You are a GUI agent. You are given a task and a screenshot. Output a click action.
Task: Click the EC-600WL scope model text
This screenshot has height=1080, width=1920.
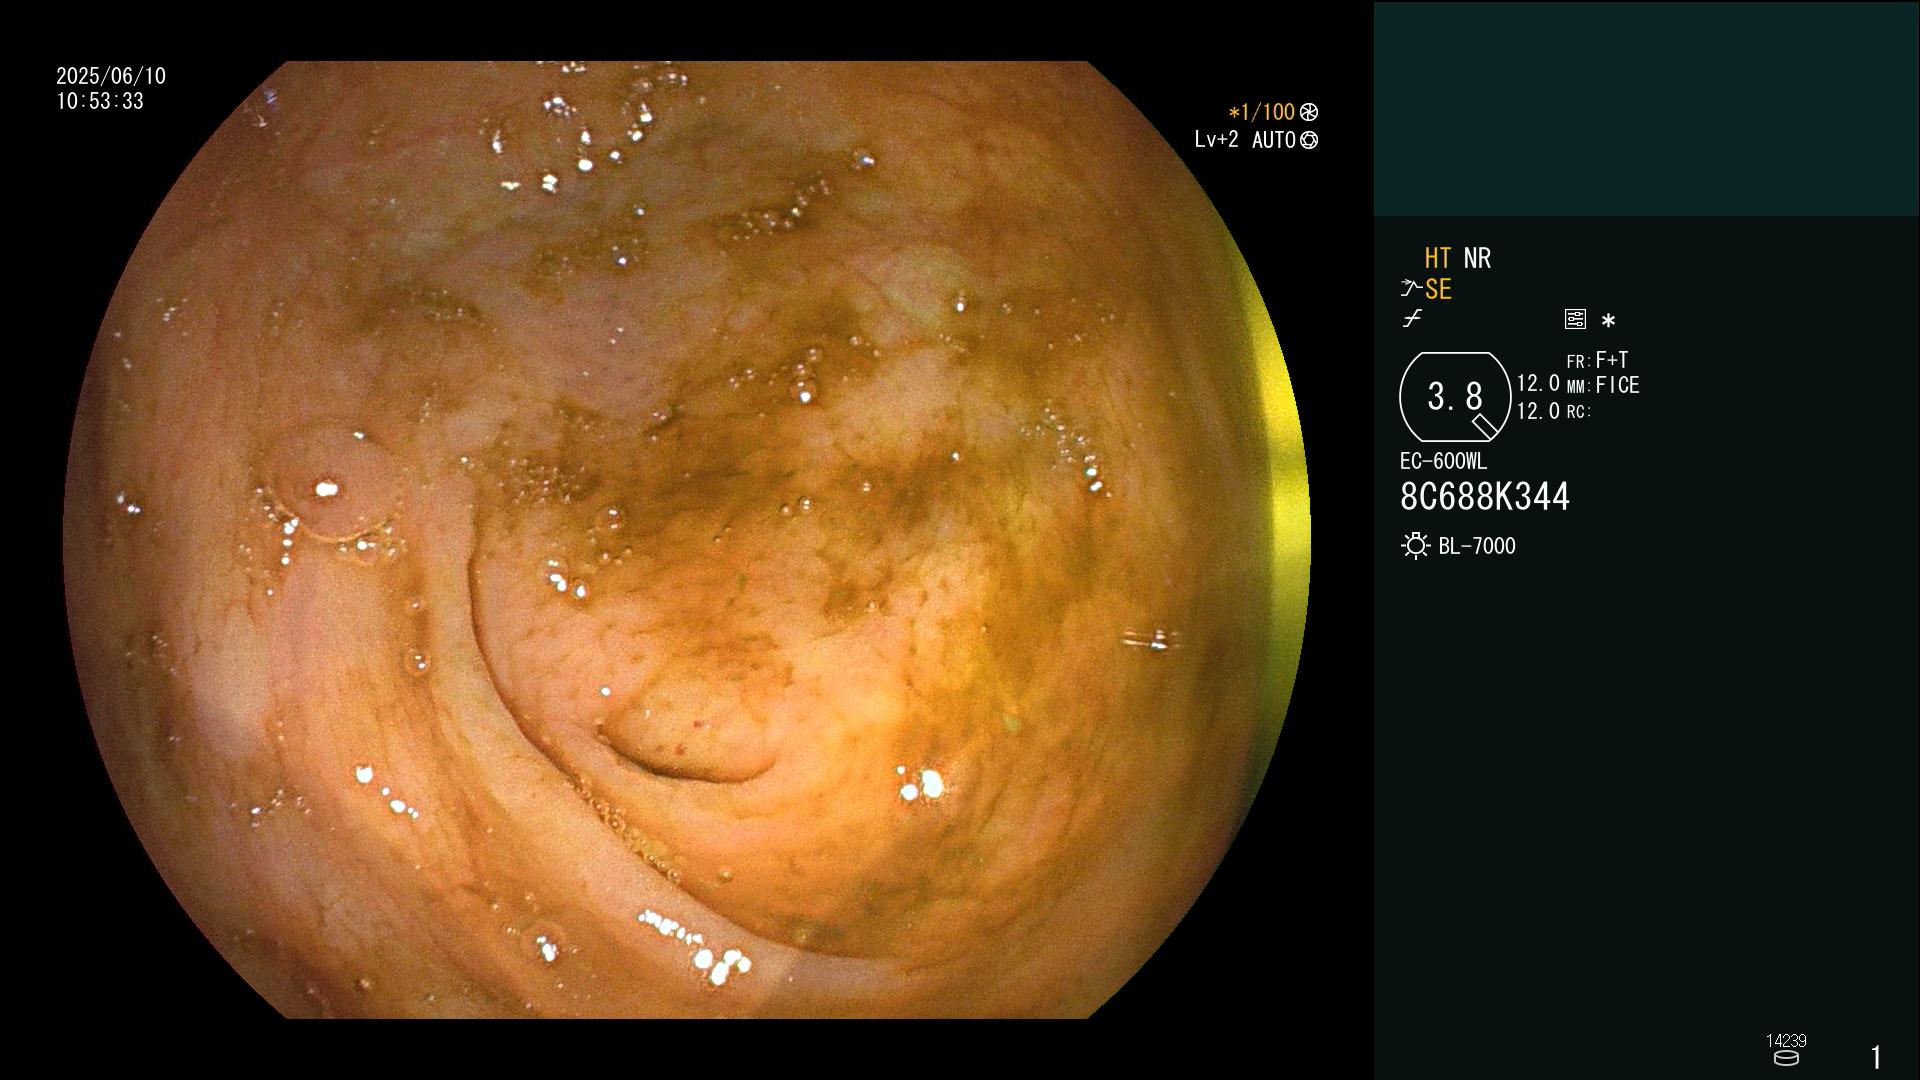click(1443, 461)
